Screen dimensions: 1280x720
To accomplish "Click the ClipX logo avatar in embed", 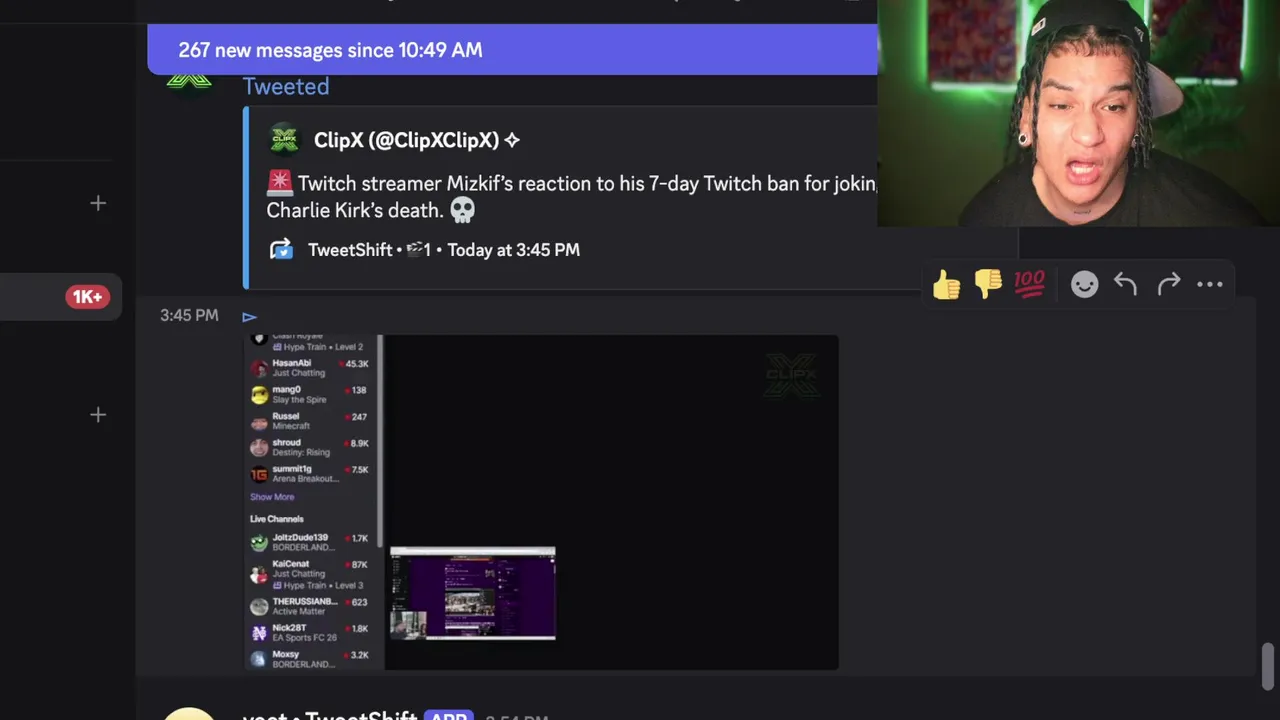I will [284, 140].
